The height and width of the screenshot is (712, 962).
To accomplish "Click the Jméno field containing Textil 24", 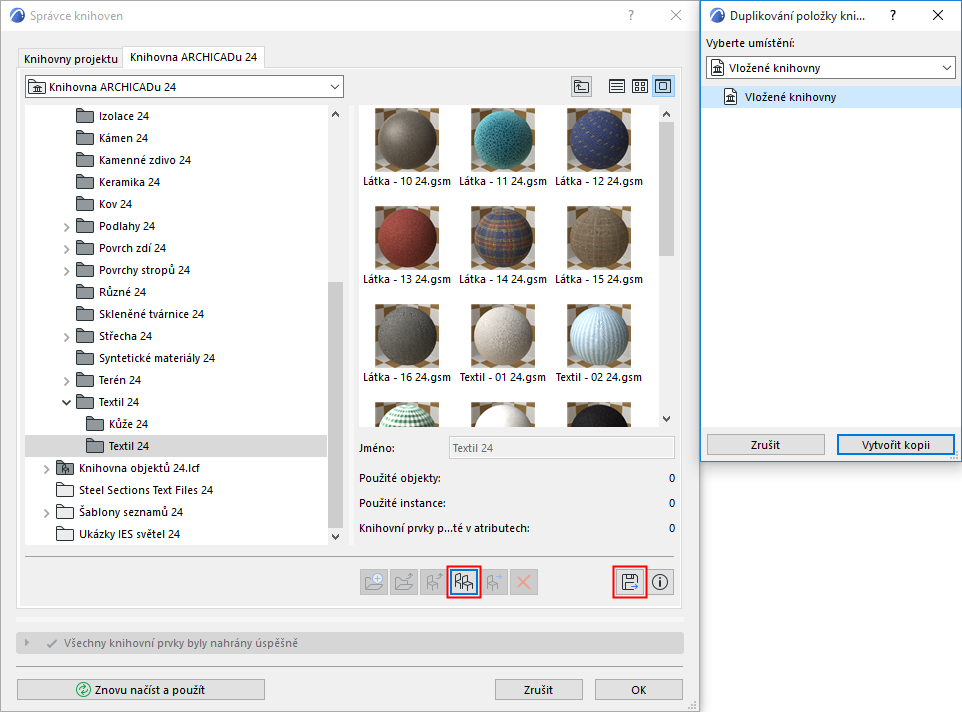I will tap(562, 448).
